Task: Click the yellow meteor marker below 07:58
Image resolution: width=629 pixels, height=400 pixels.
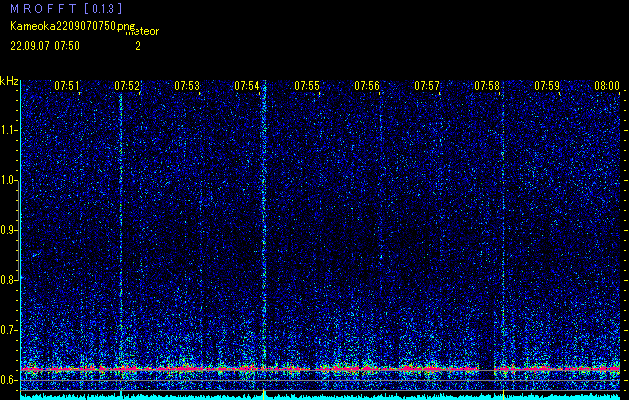Action: click(503, 394)
